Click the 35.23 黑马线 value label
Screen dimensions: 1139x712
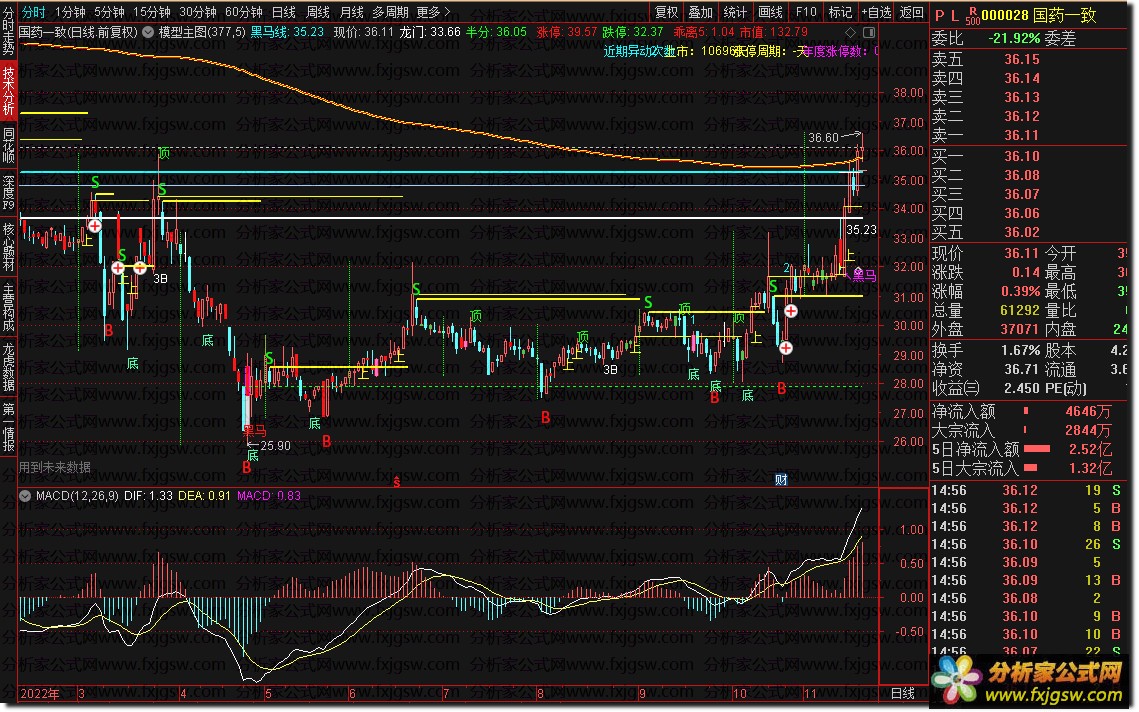[x=862, y=230]
